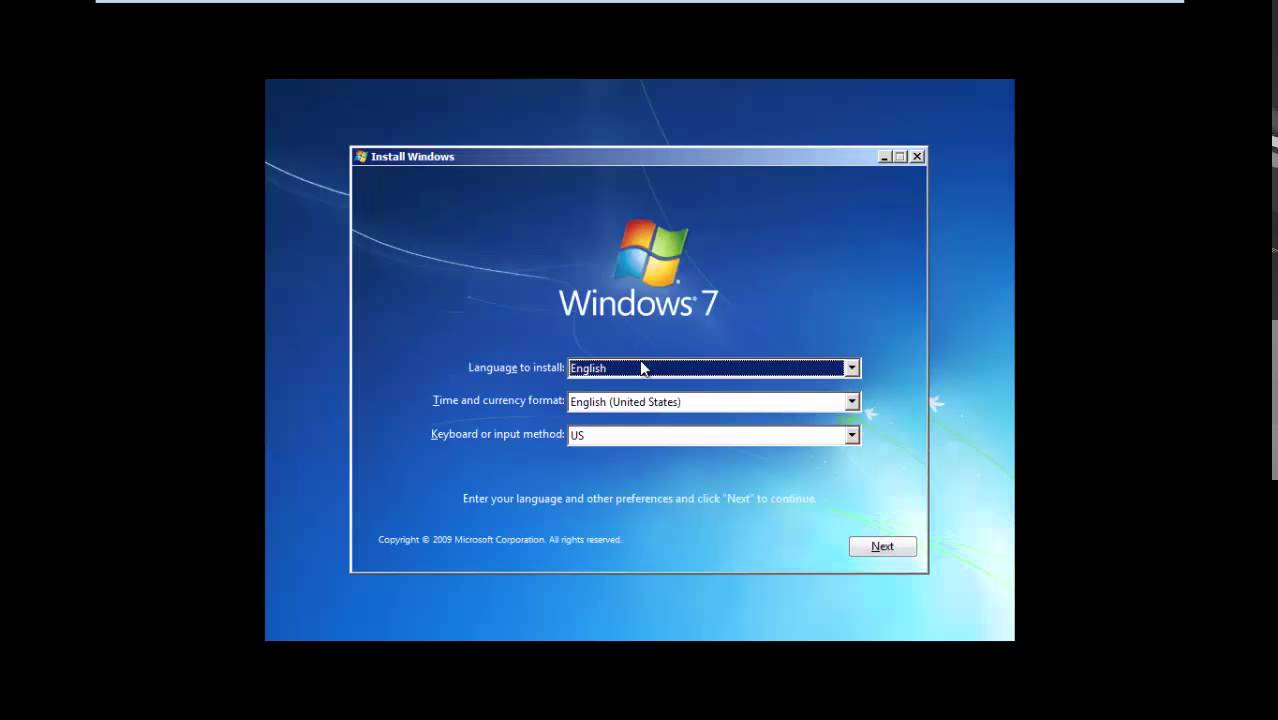Click the Windows 7 flag logo
This screenshot has height=720, width=1278.
(x=651, y=252)
